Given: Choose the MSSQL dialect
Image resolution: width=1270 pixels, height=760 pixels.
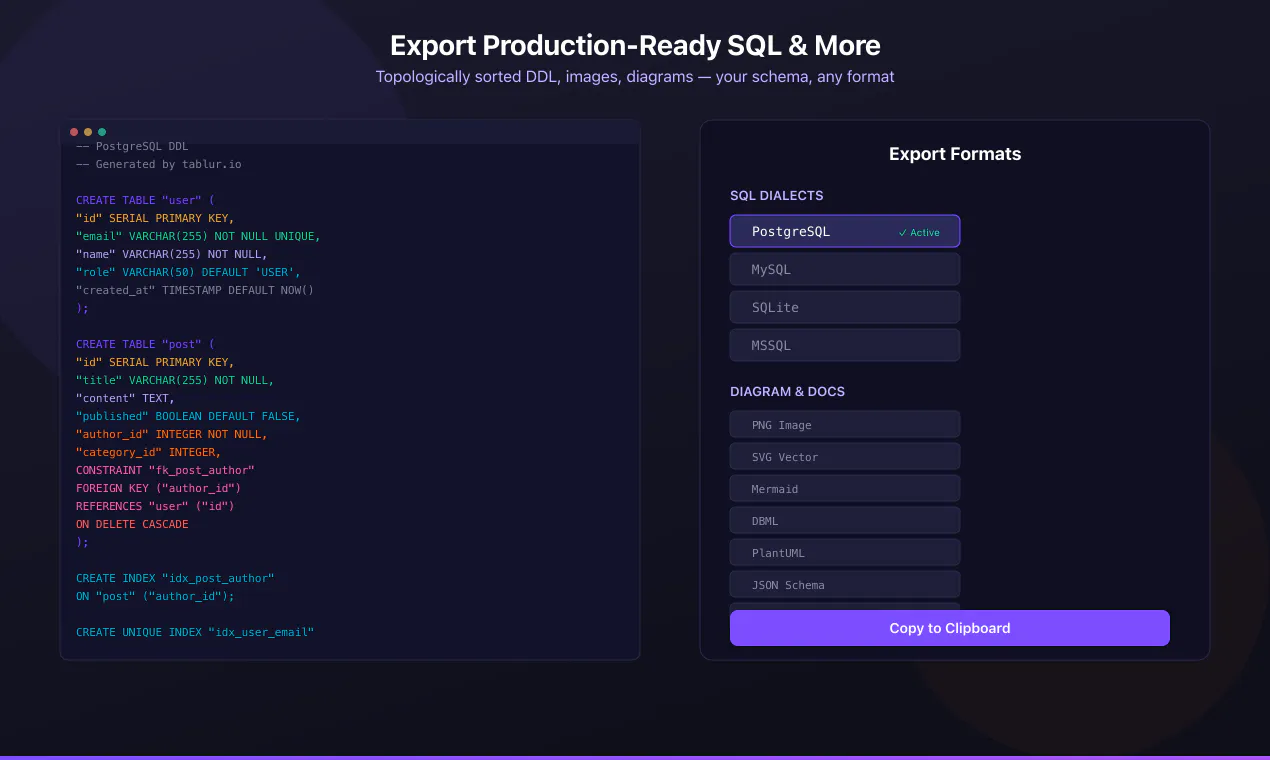Looking at the screenshot, I should [845, 345].
